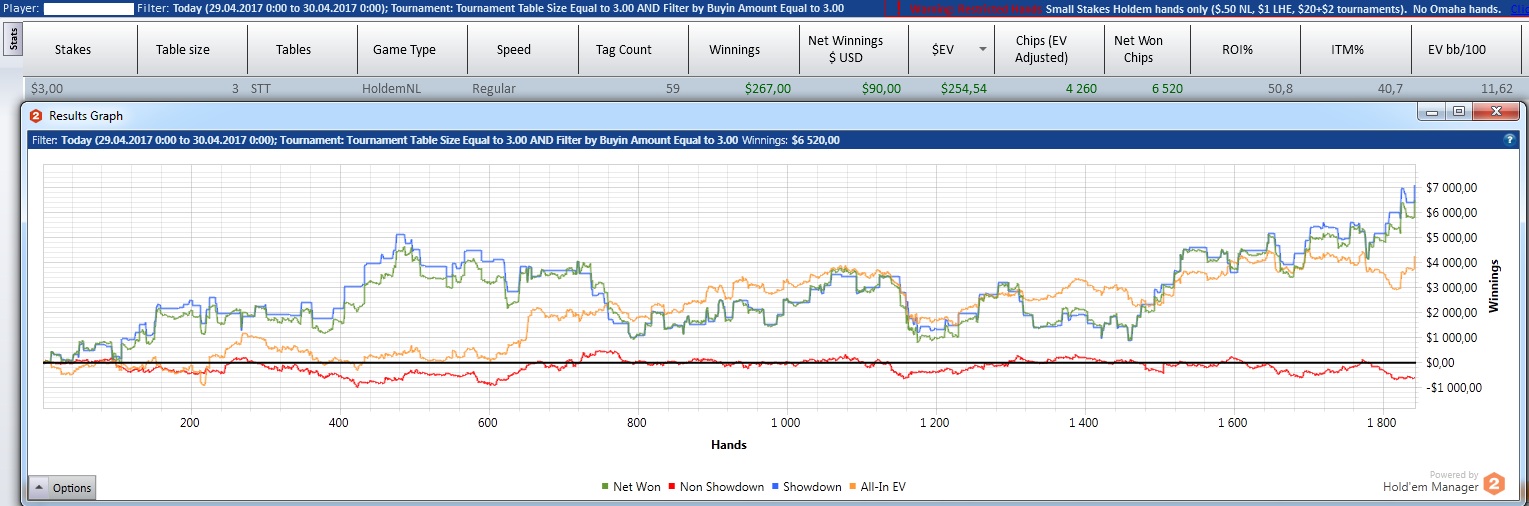Minimize the Results Graph window
The width and height of the screenshot is (1529, 506).
pos(1434,111)
